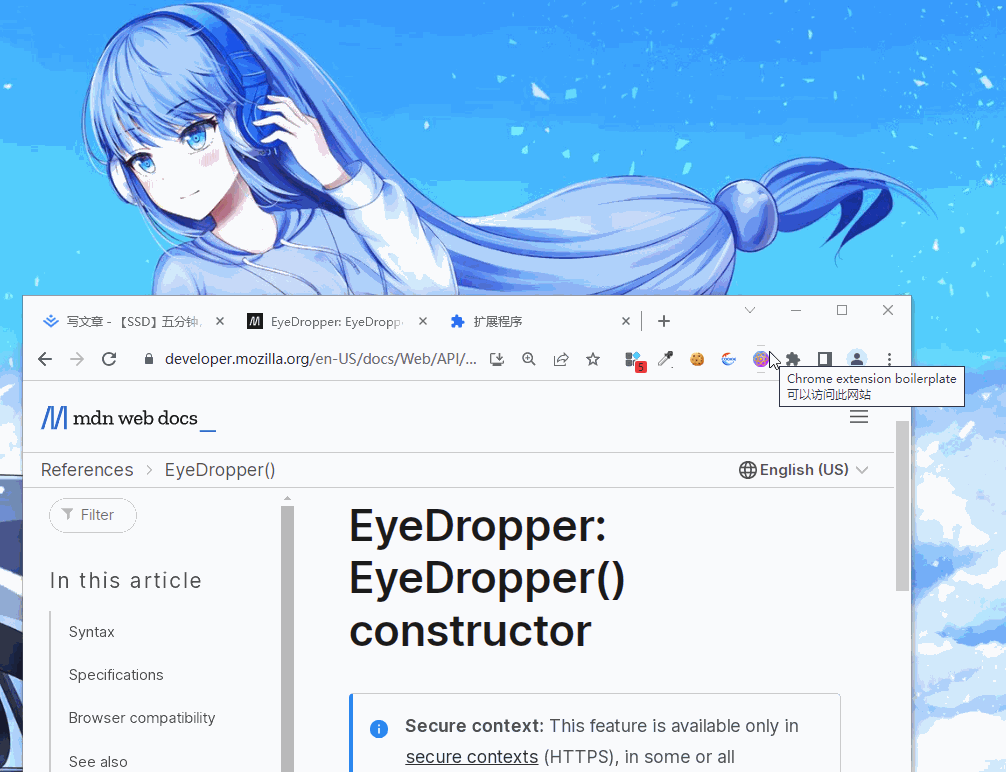The height and width of the screenshot is (772, 1006).
Task: Open the cookie extension icon
Action: click(697, 359)
